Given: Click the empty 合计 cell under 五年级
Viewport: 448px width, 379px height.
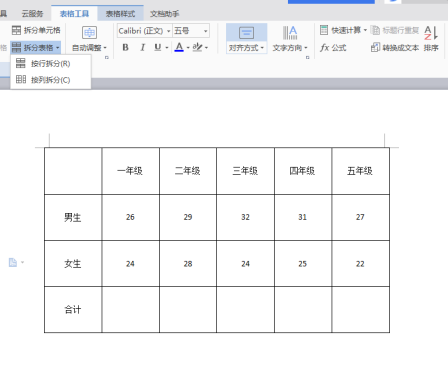Looking at the screenshot, I should tap(360, 310).
